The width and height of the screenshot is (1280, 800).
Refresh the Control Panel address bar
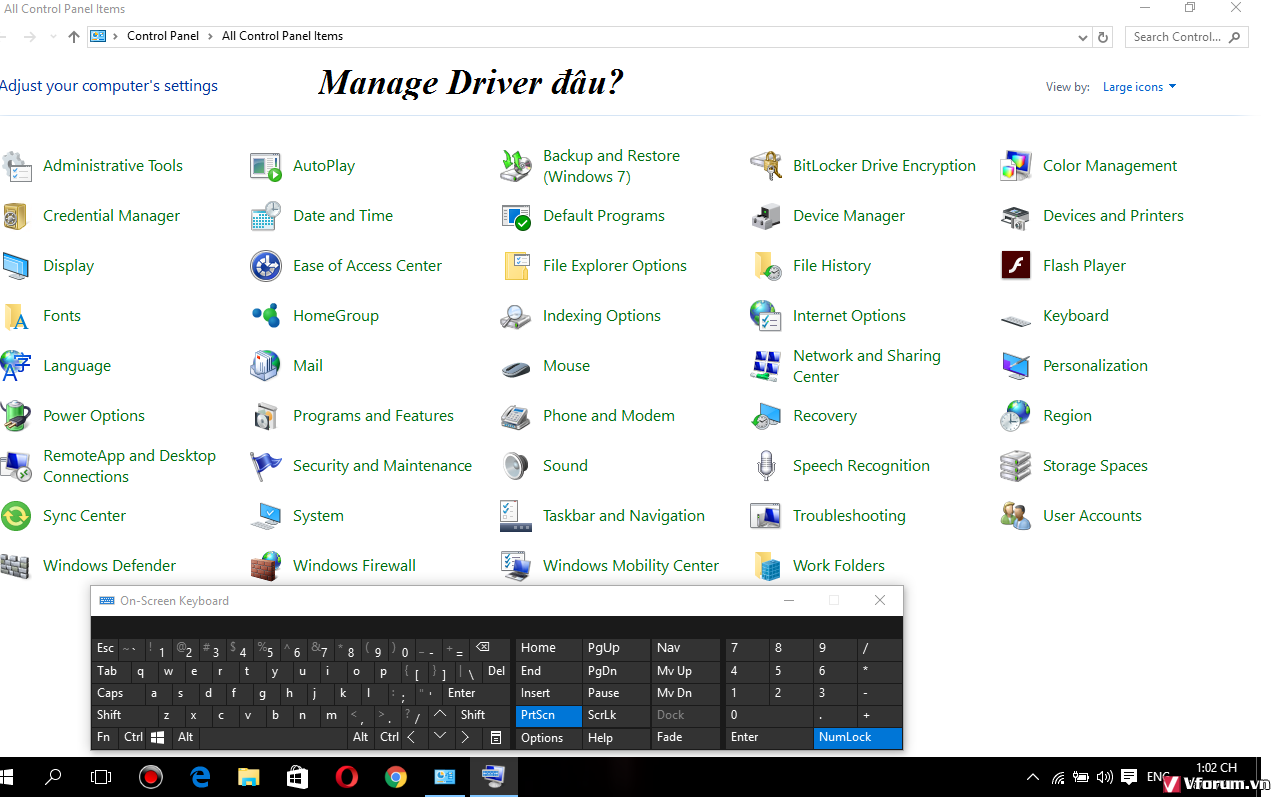coord(1103,37)
